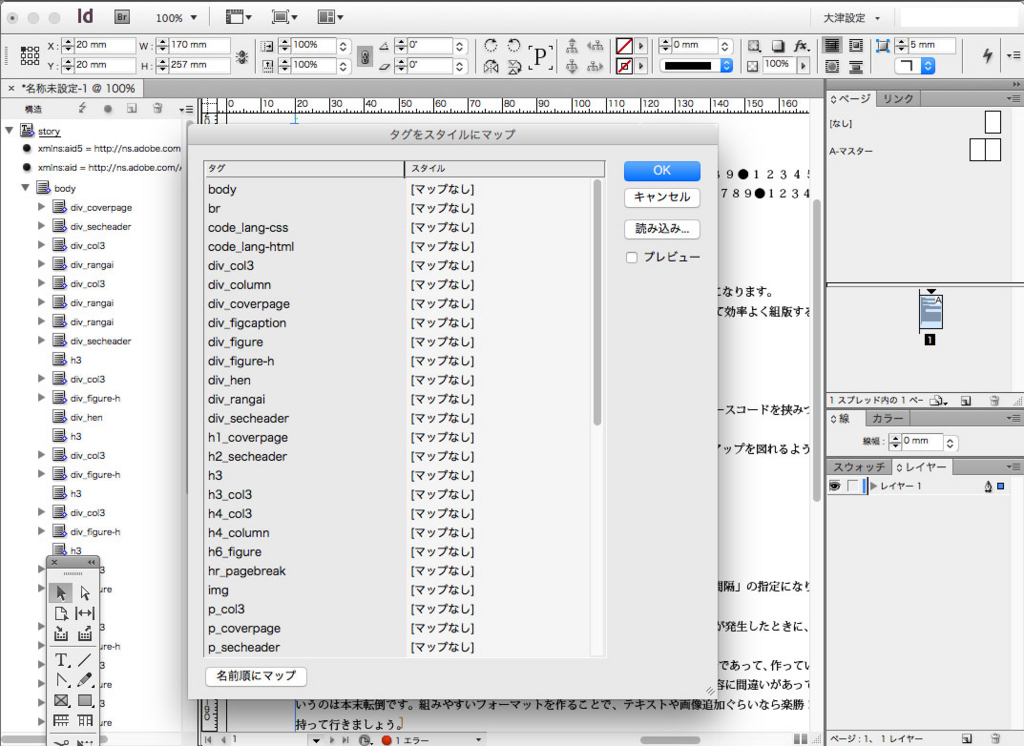Click キャンセル button
This screenshot has width=1024, height=746.
click(x=662, y=197)
